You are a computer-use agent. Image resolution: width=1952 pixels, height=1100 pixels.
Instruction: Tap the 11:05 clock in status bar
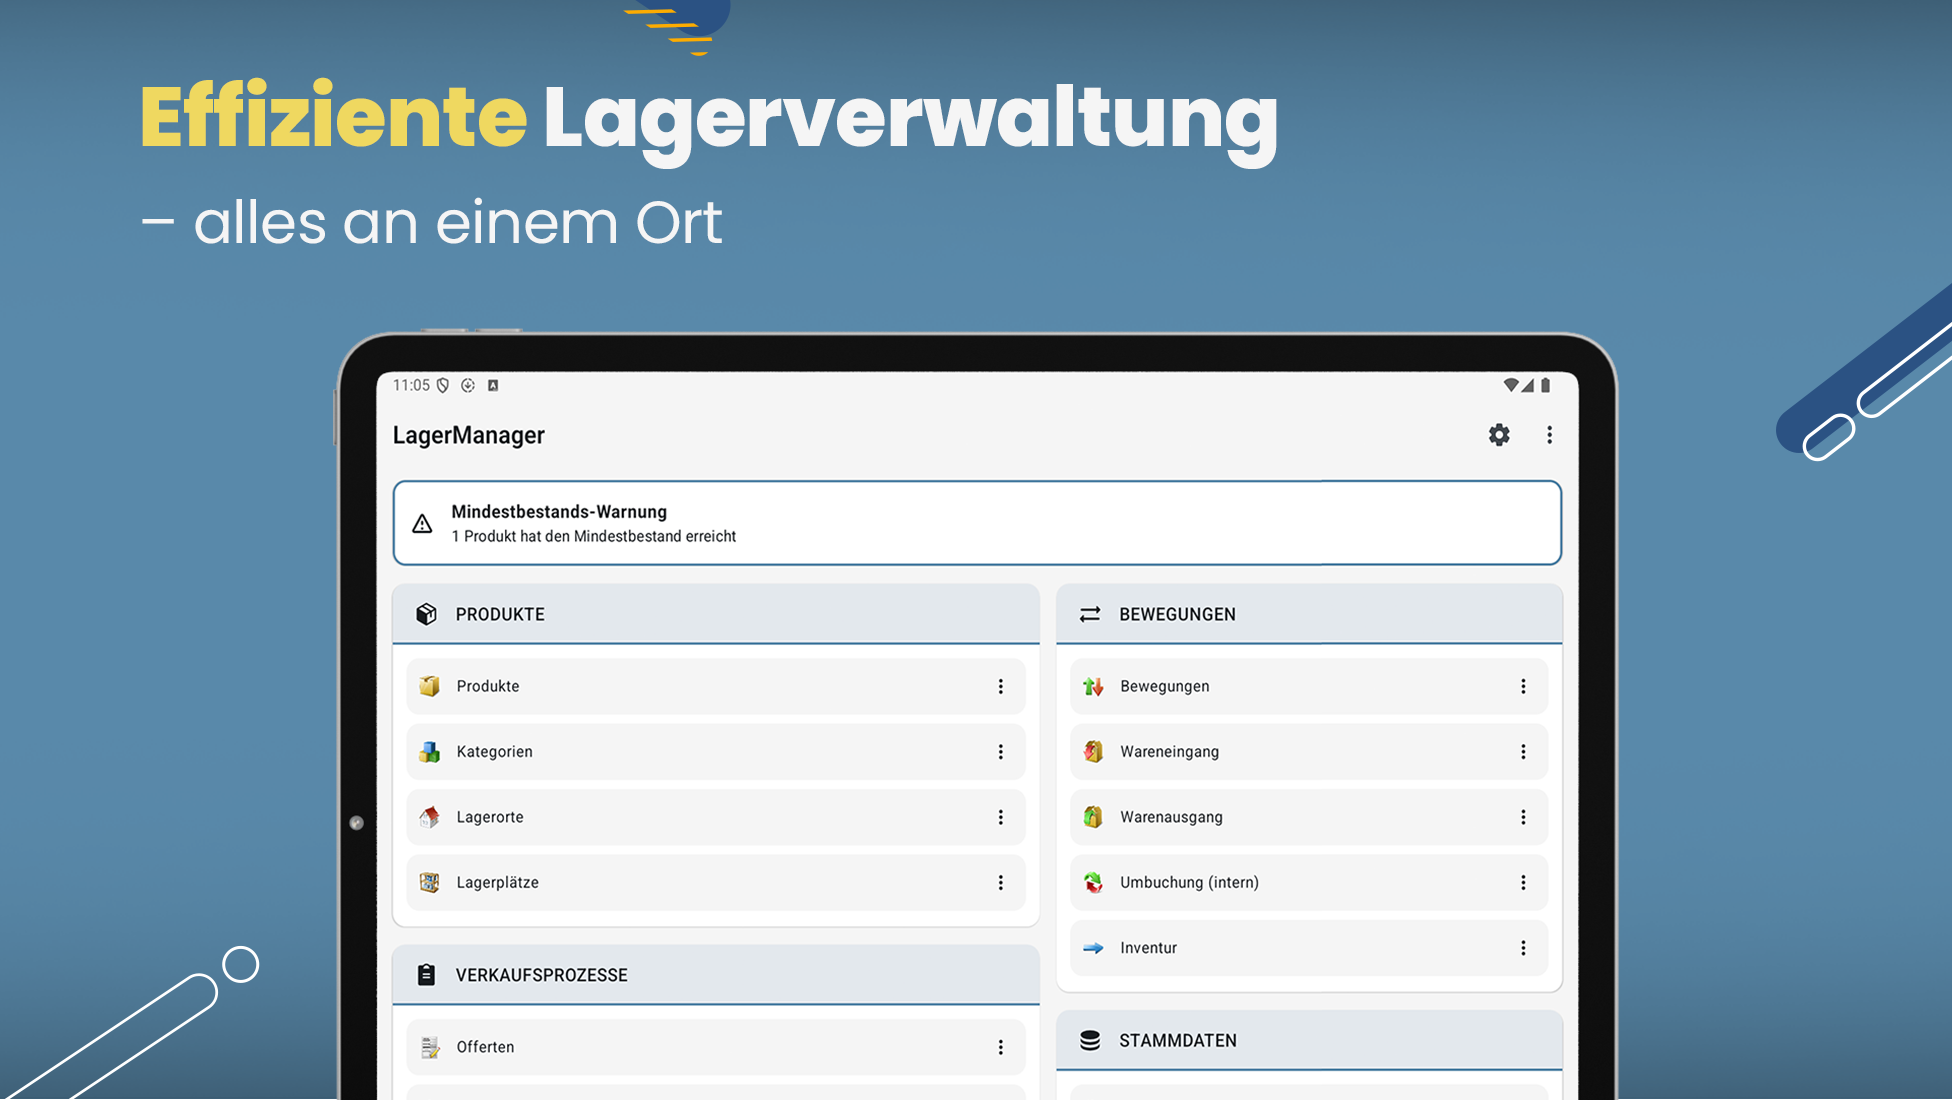pyautogui.click(x=411, y=385)
